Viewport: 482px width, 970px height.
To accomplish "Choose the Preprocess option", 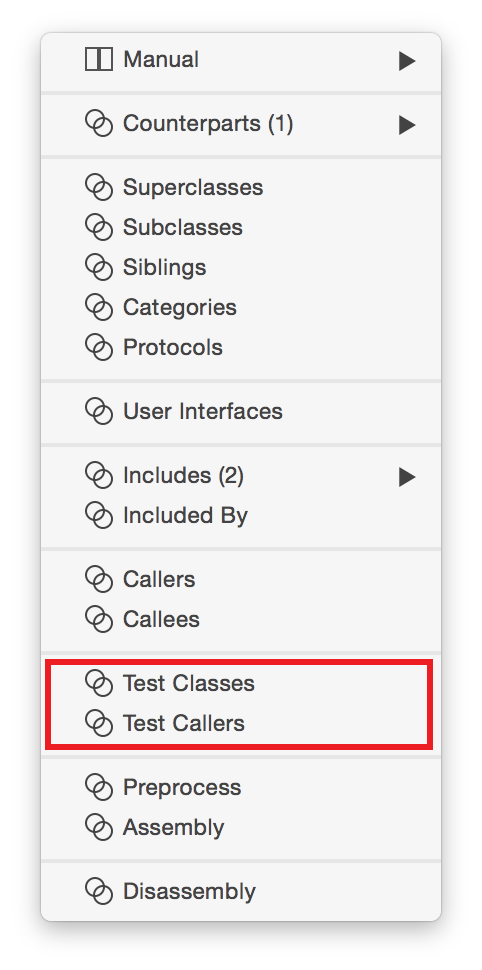I will tap(241, 788).
